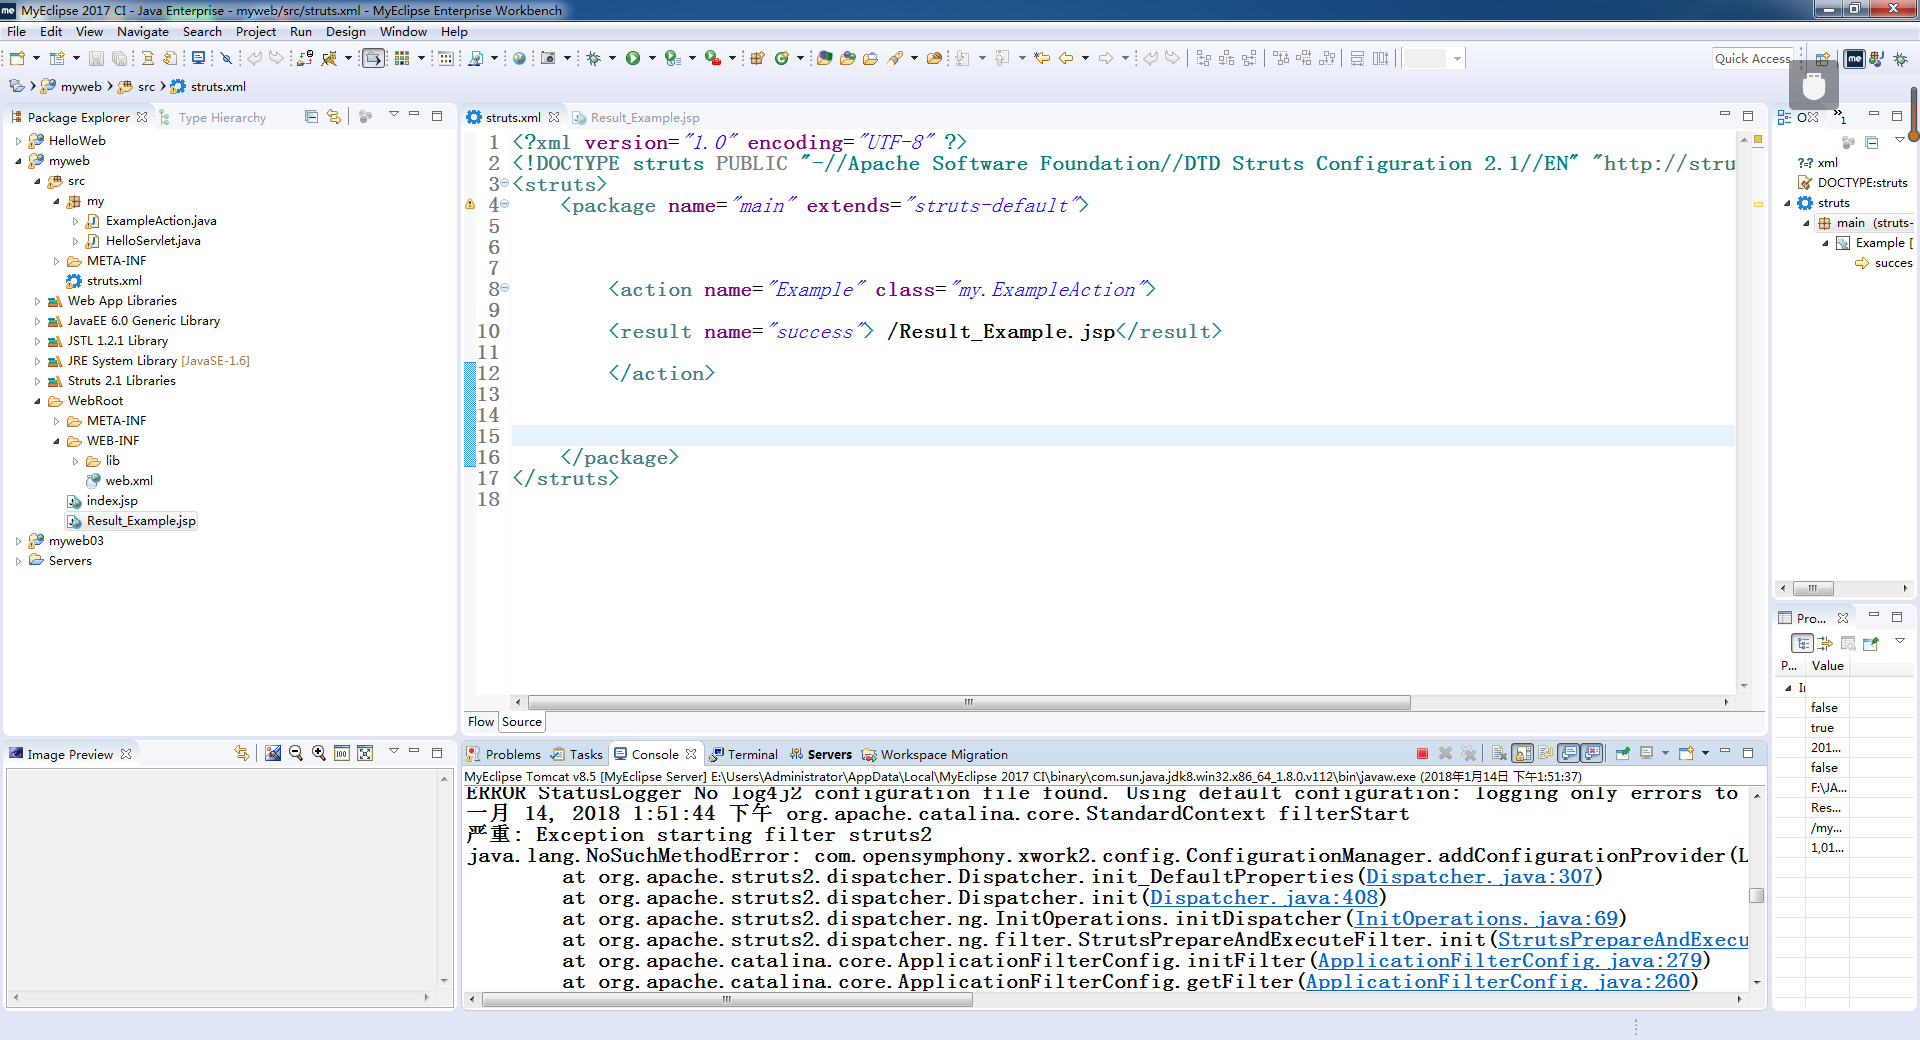The width and height of the screenshot is (1920, 1040).
Task: Switch to the Result_Example.jsp editor tab
Action: coord(644,118)
